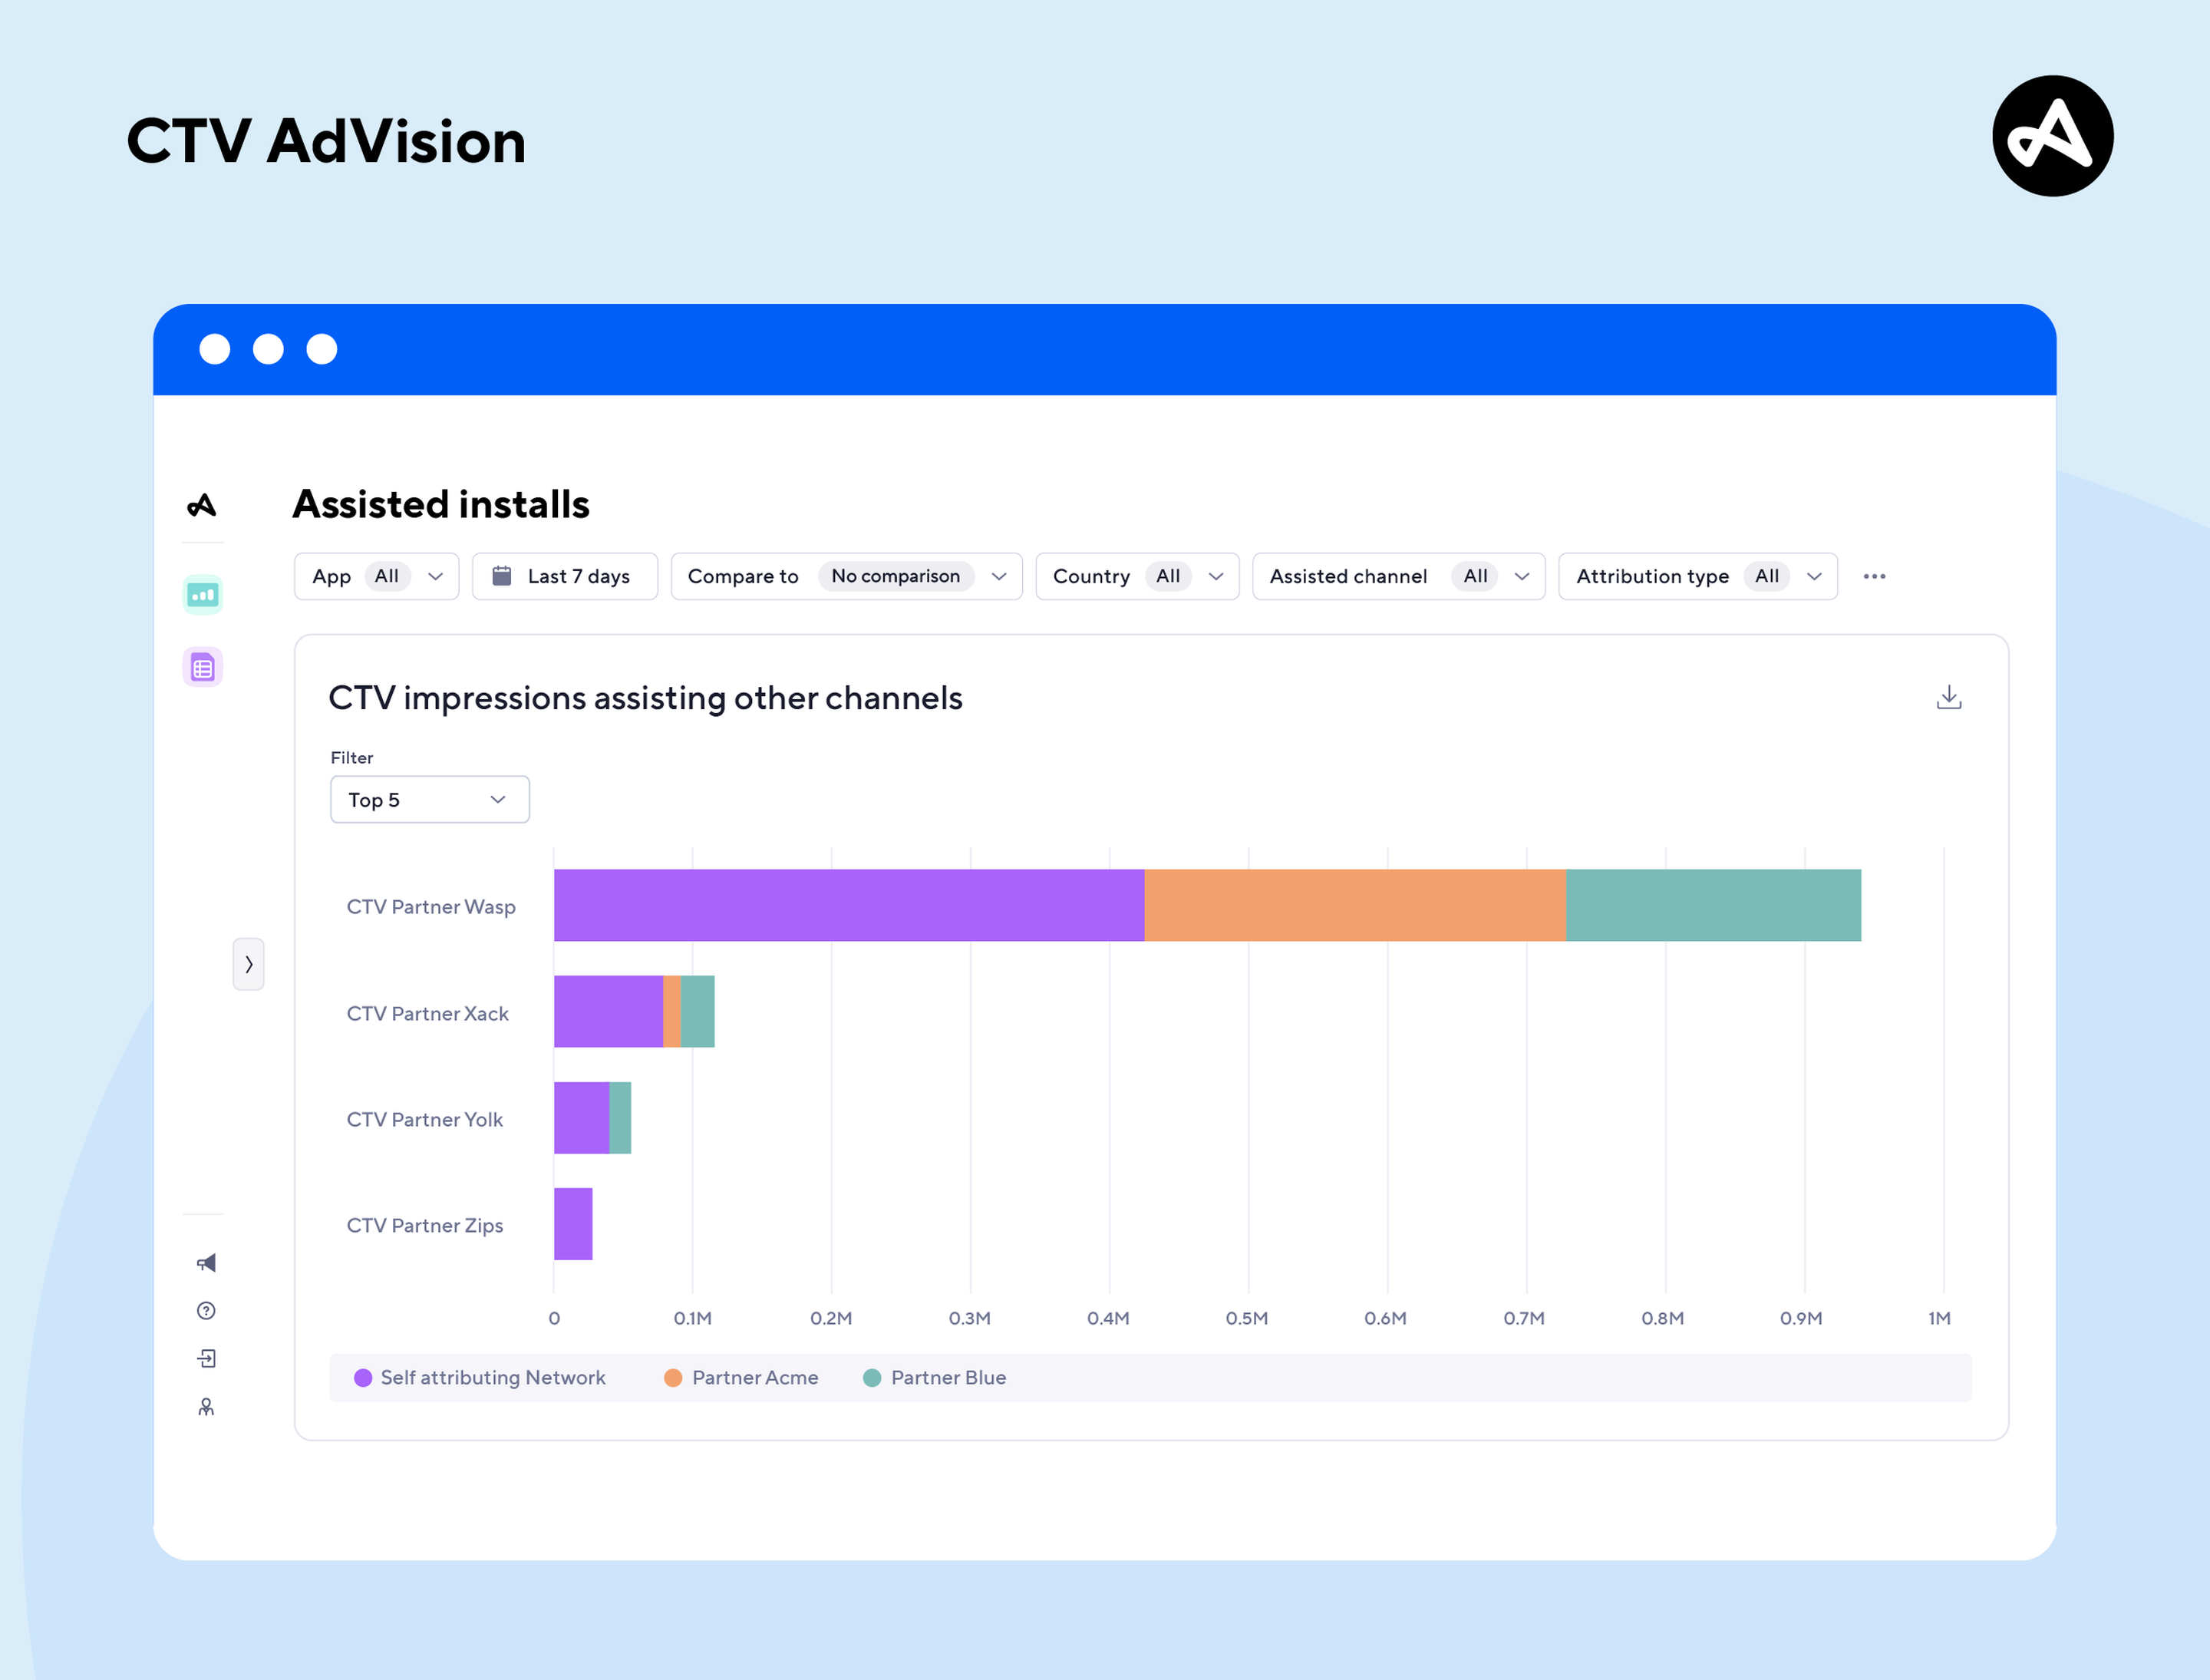Viewport: 2210px width, 1680px height.
Task: Click the CTV Partner Yolk label
Action: click(x=425, y=1119)
